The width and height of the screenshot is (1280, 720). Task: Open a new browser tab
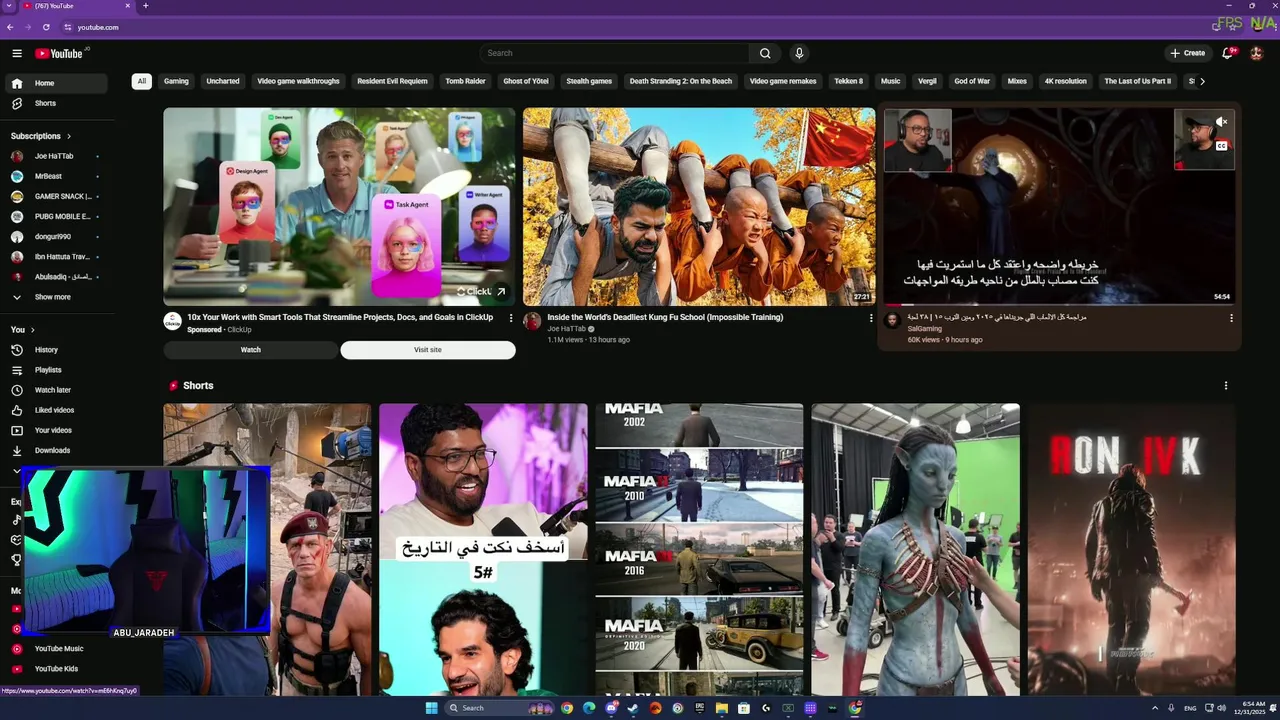point(145,6)
